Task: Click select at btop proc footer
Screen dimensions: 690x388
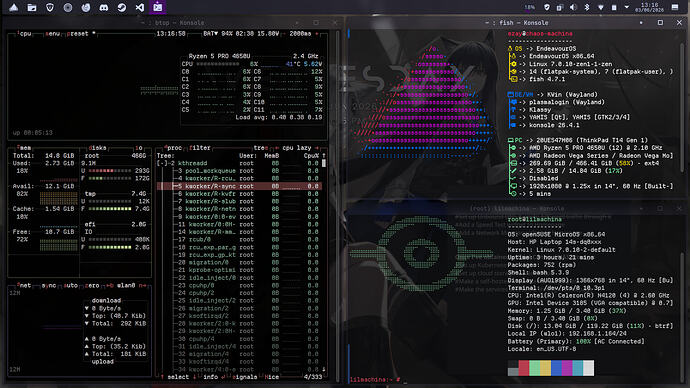Action: [178, 377]
